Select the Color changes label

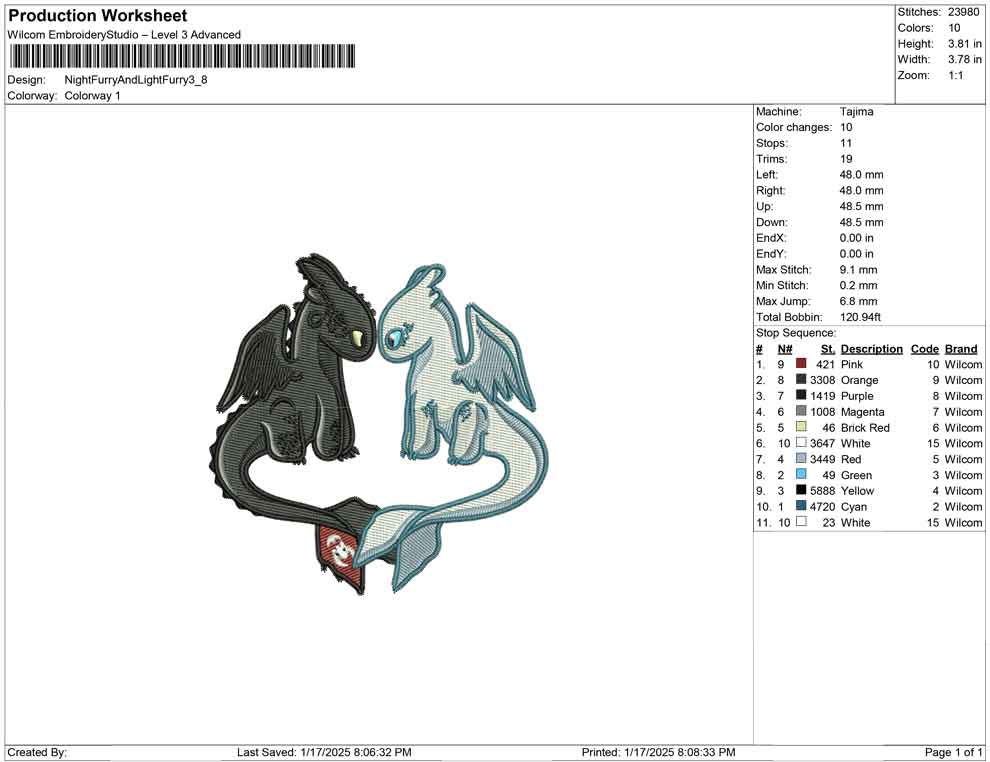tap(794, 128)
